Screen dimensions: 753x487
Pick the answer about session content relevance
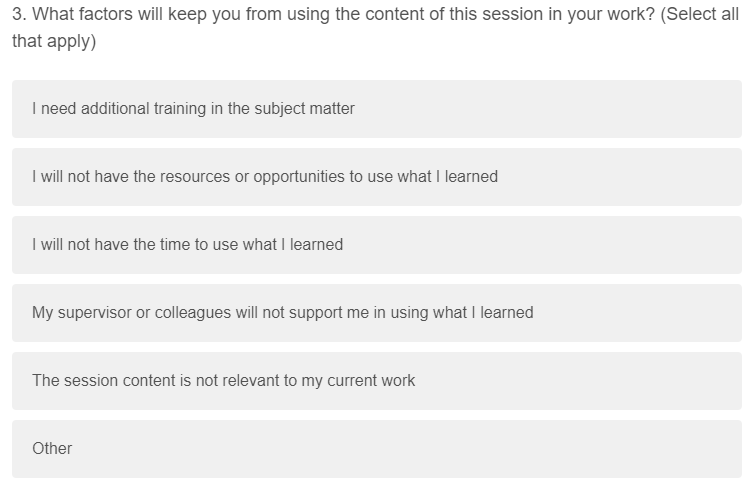(223, 380)
